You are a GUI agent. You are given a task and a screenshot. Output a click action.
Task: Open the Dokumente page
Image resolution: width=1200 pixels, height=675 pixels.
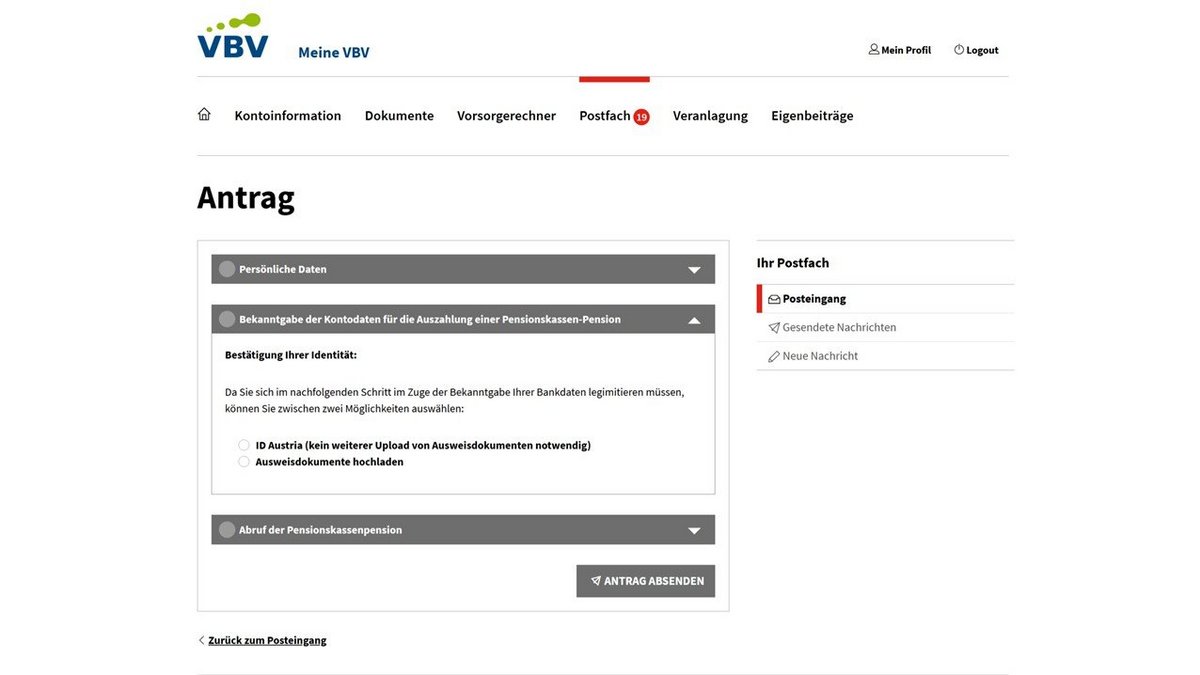tap(399, 115)
